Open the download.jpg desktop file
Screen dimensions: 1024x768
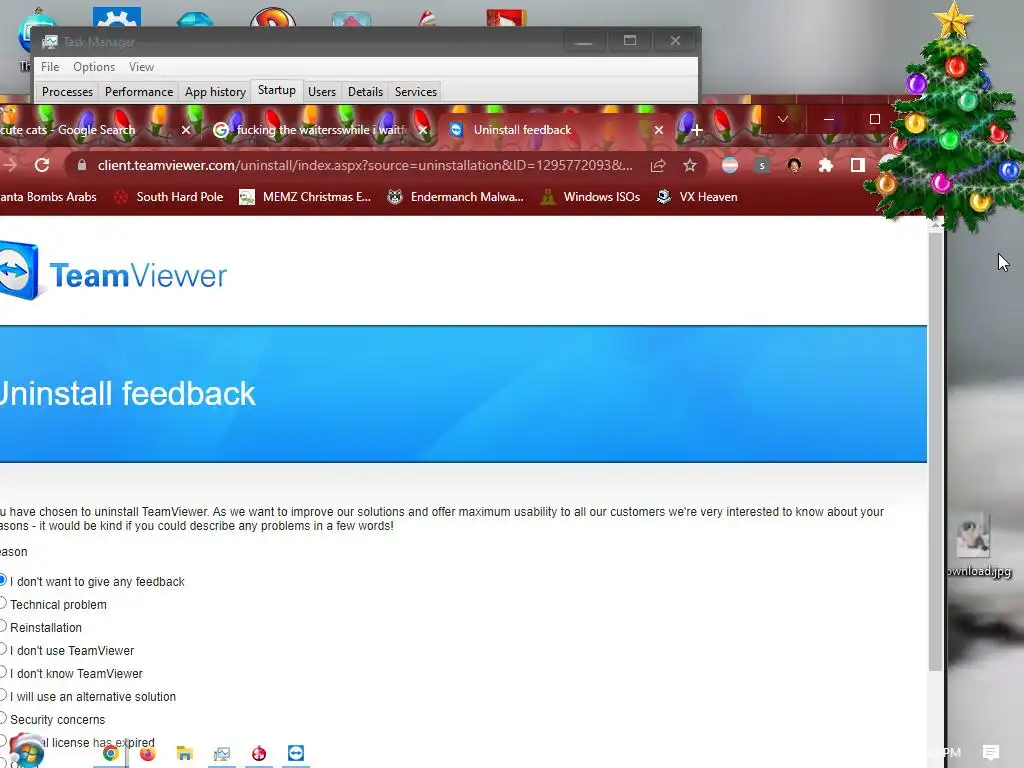[978, 547]
